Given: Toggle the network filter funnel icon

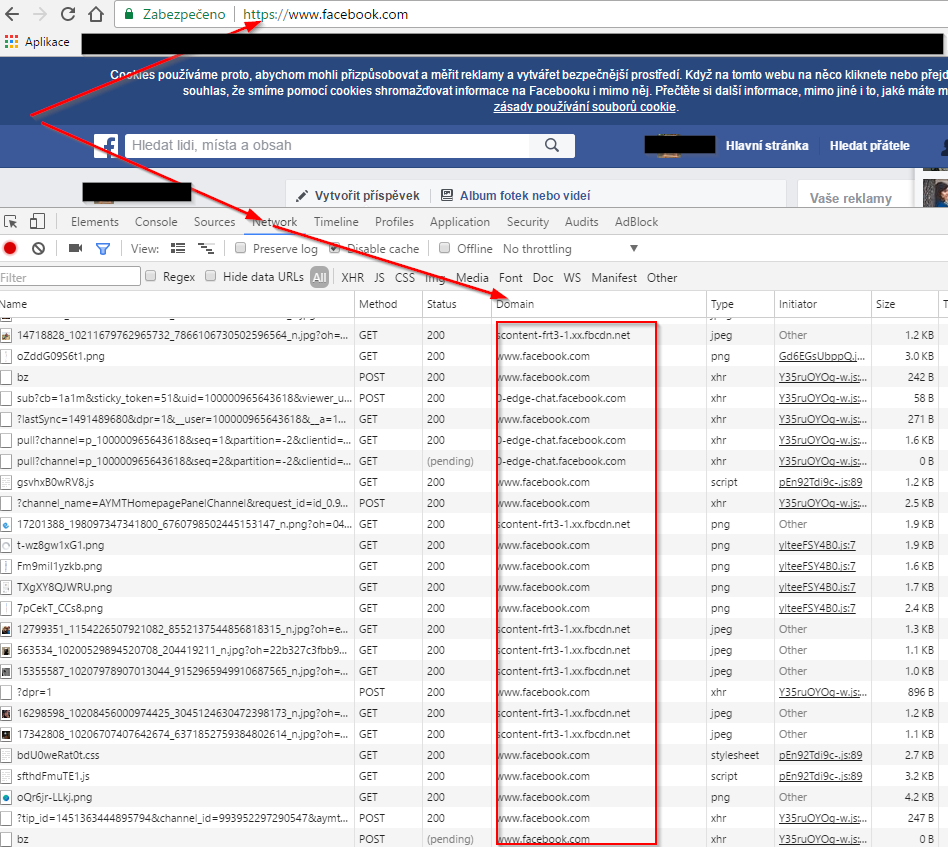Looking at the screenshot, I should pyautogui.click(x=103, y=248).
